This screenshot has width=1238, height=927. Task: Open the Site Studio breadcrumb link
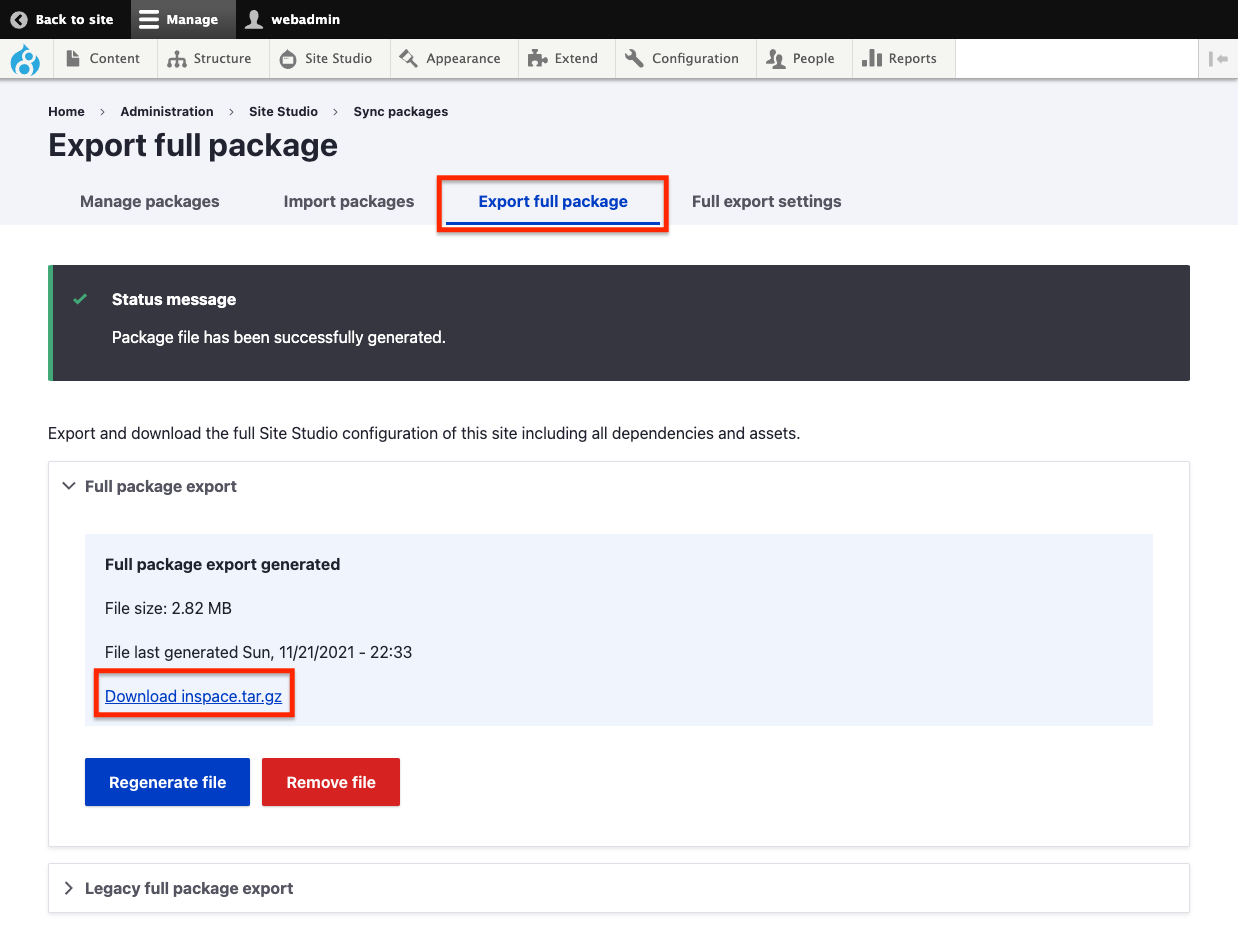pyautogui.click(x=283, y=112)
